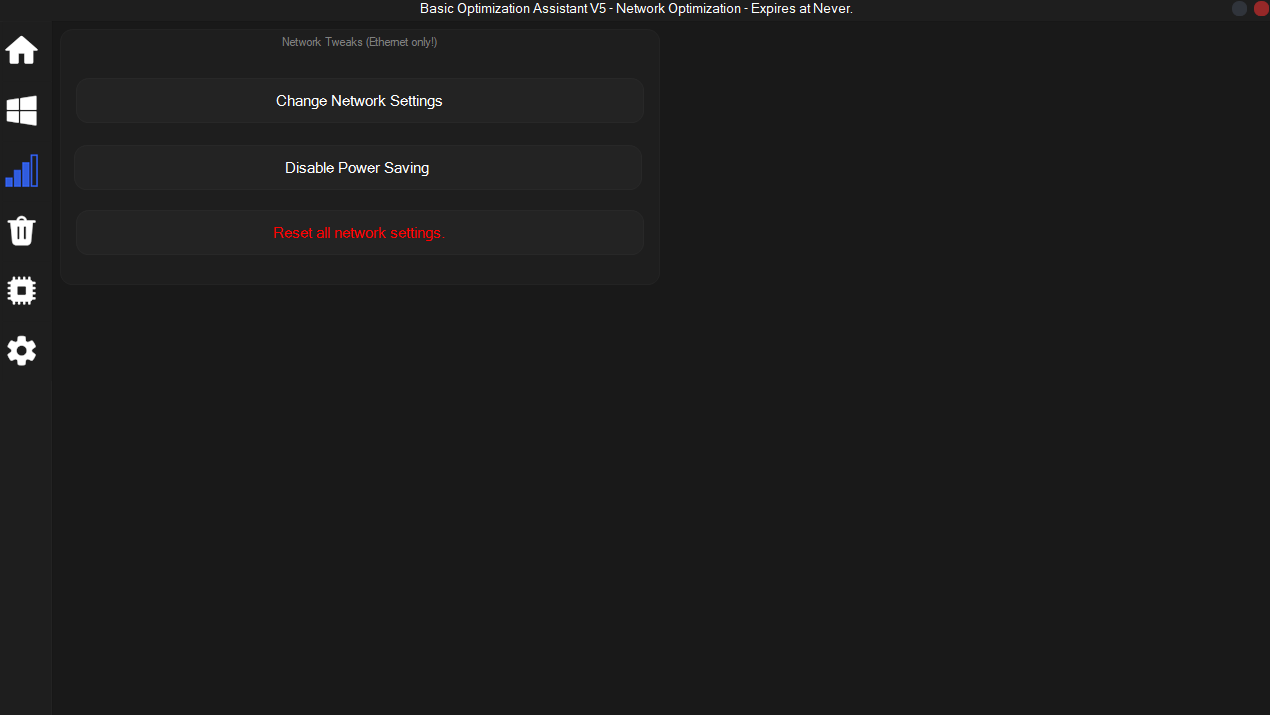Click blank title bar area left of title

[x=200, y=9]
